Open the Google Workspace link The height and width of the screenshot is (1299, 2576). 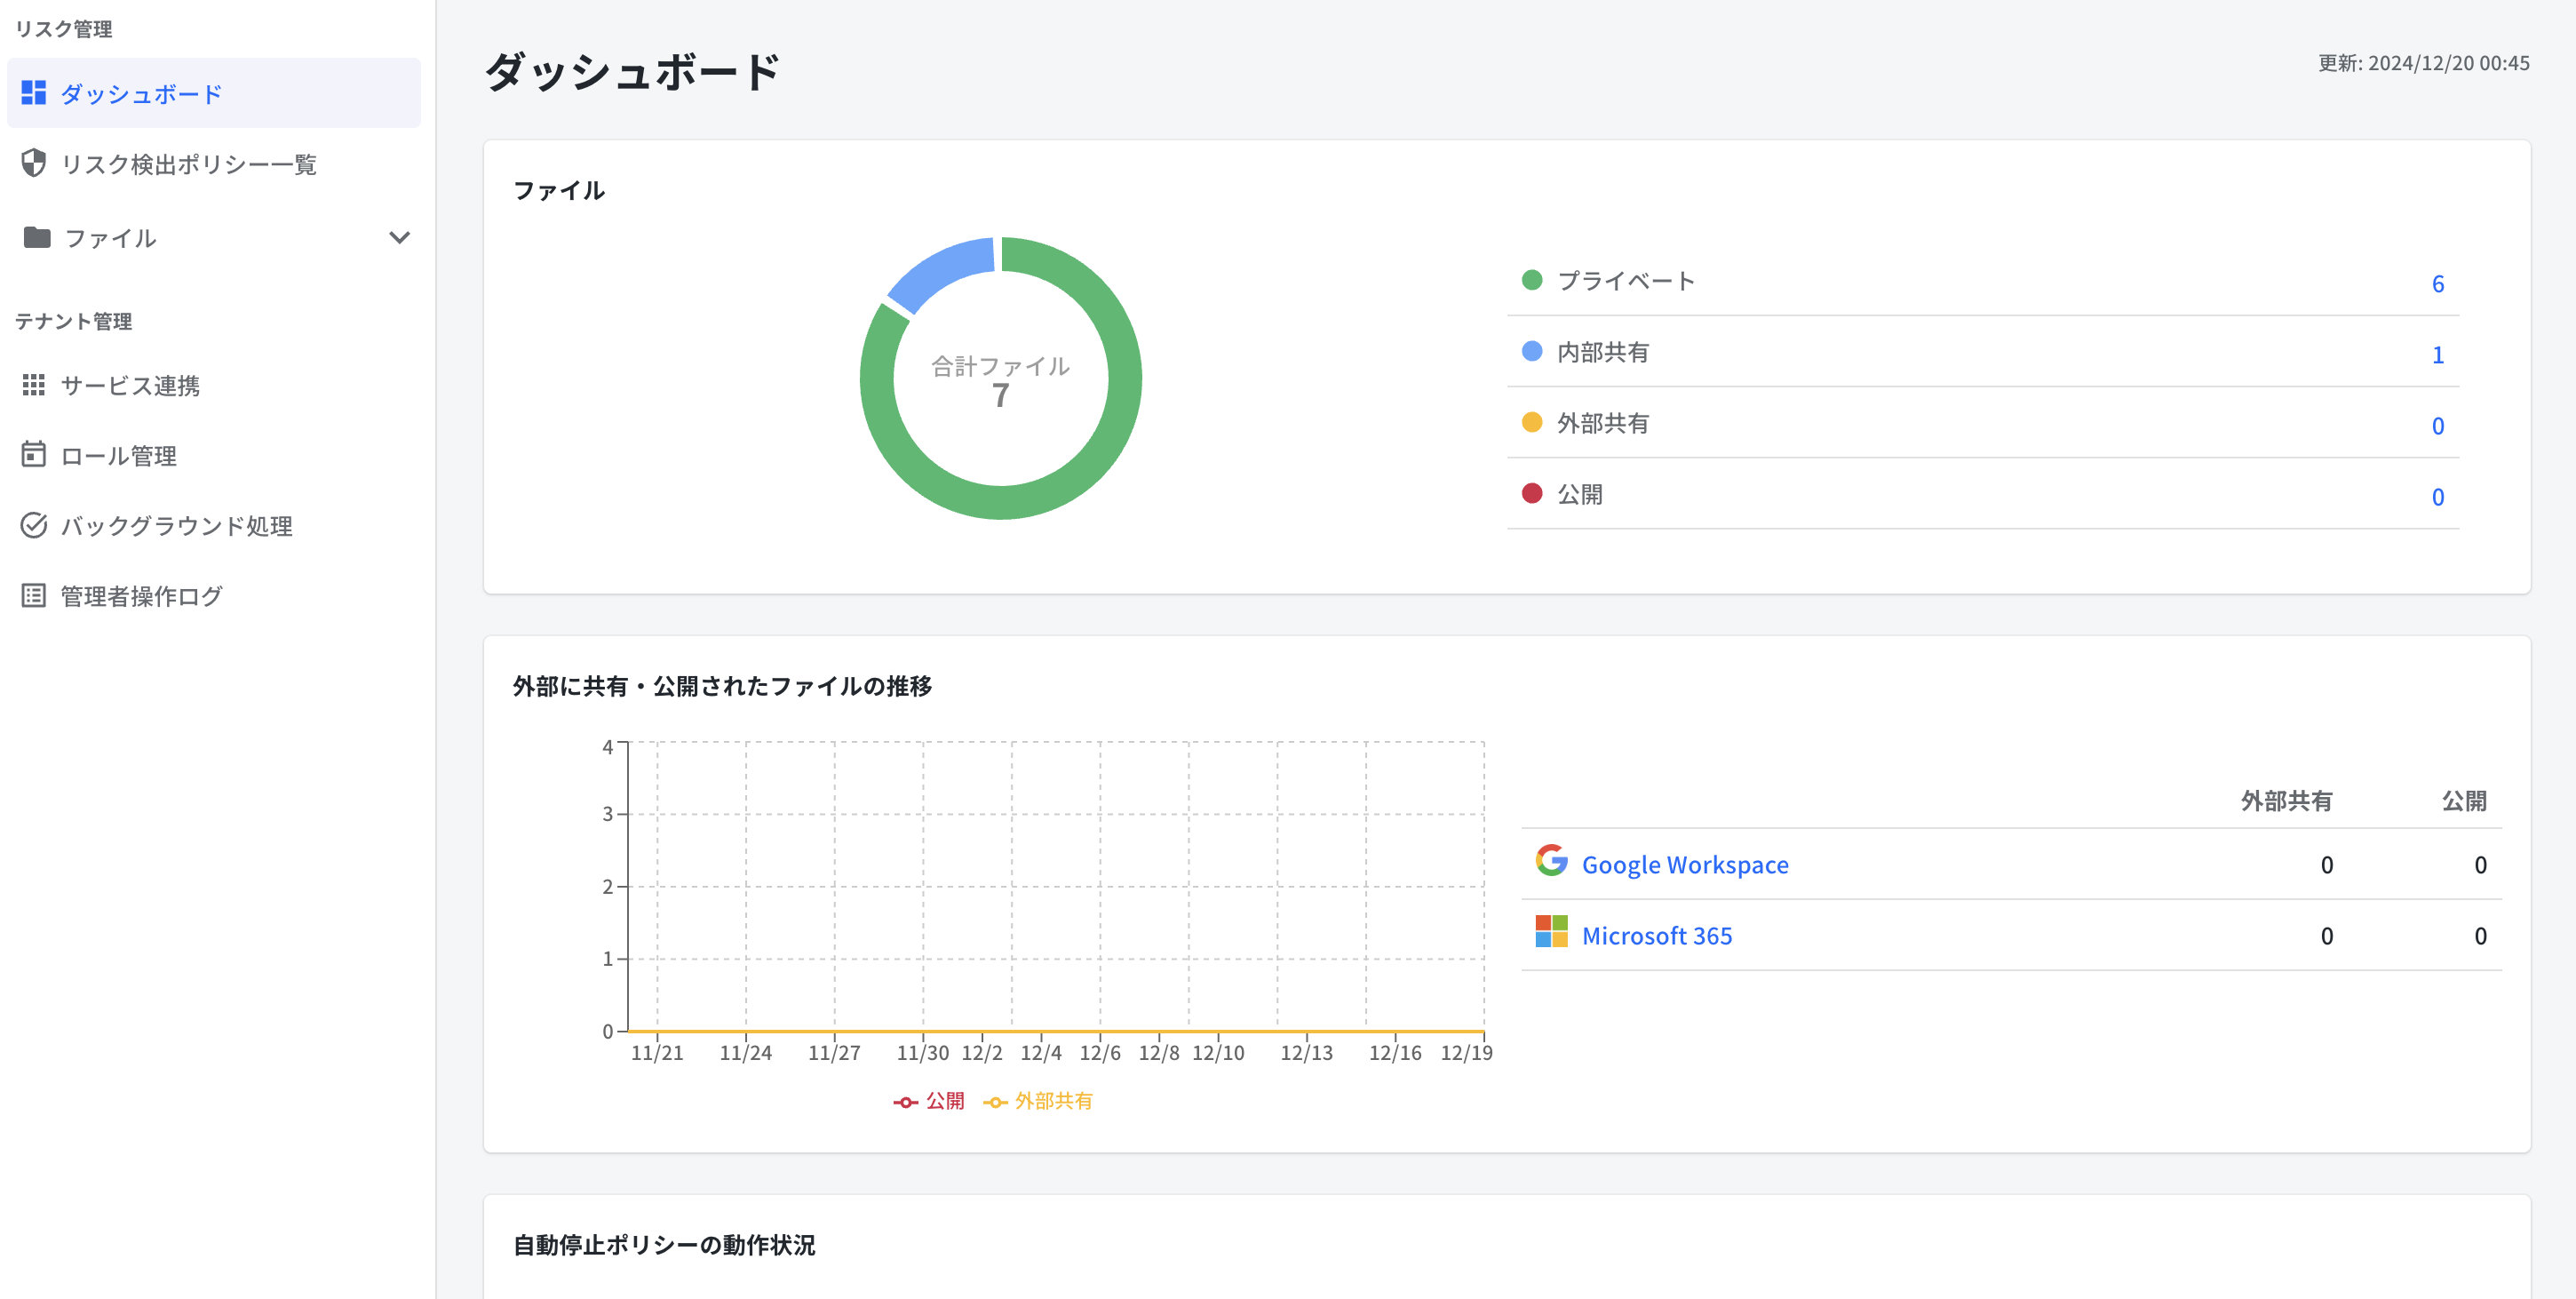[1685, 864]
